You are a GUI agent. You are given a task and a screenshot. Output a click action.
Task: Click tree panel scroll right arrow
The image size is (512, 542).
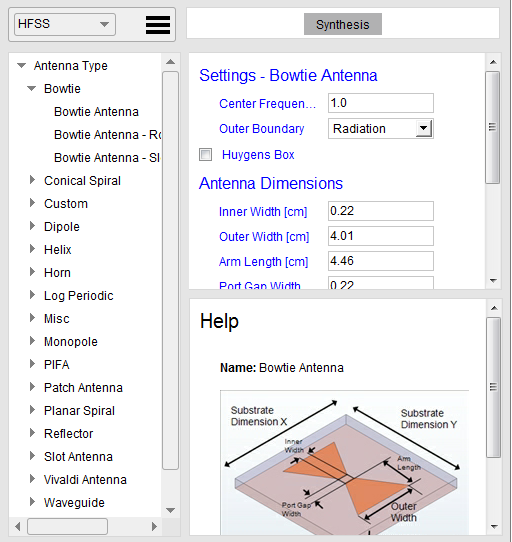pyautogui.click(x=154, y=526)
